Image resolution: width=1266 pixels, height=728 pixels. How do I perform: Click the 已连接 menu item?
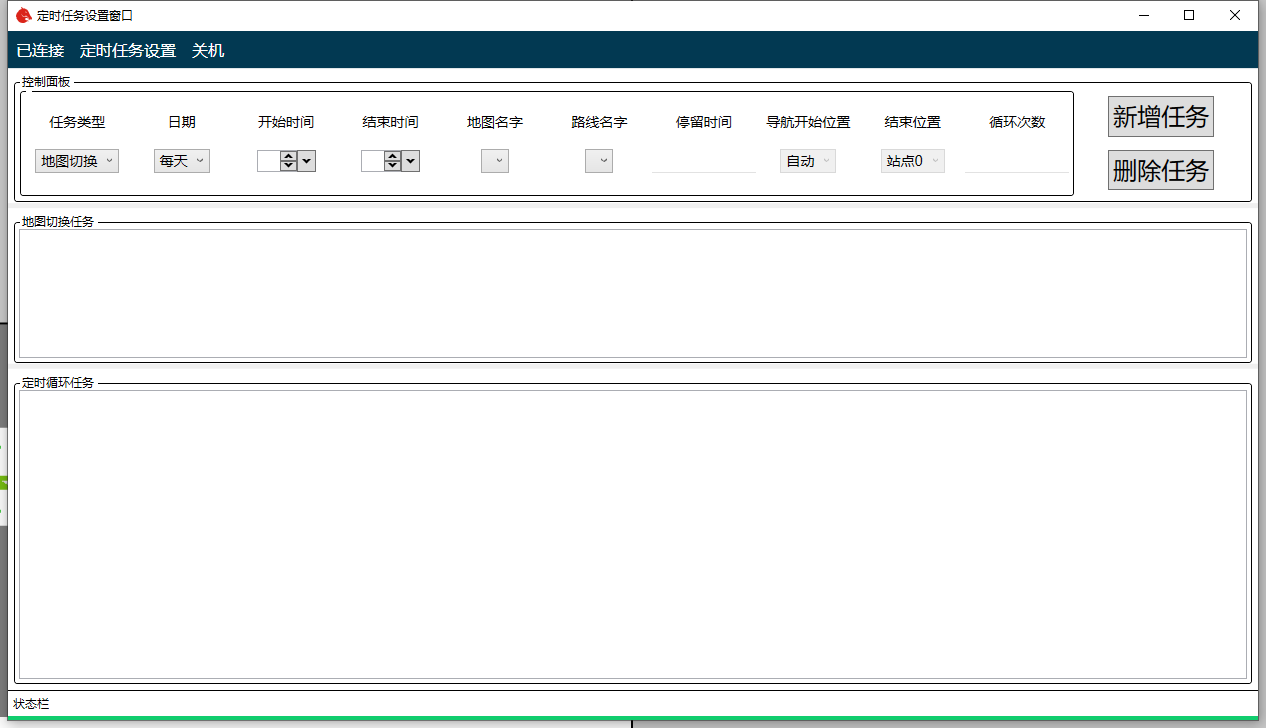[x=40, y=51]
